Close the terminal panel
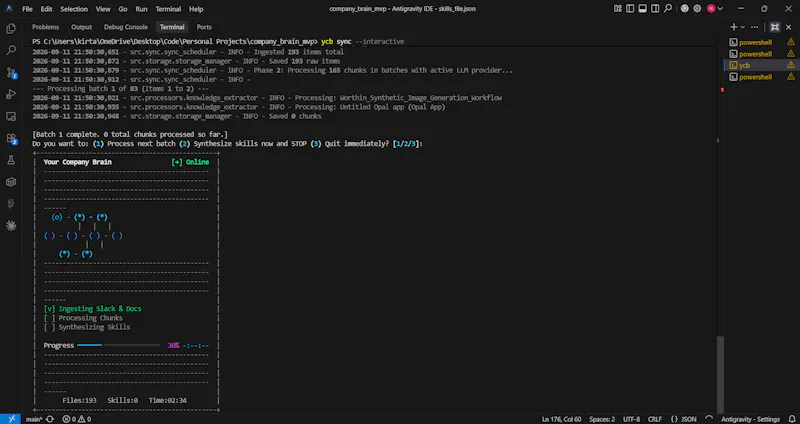The width and height of the screenshot is (800, 424). pyautogui.click(x=789, y=27)
